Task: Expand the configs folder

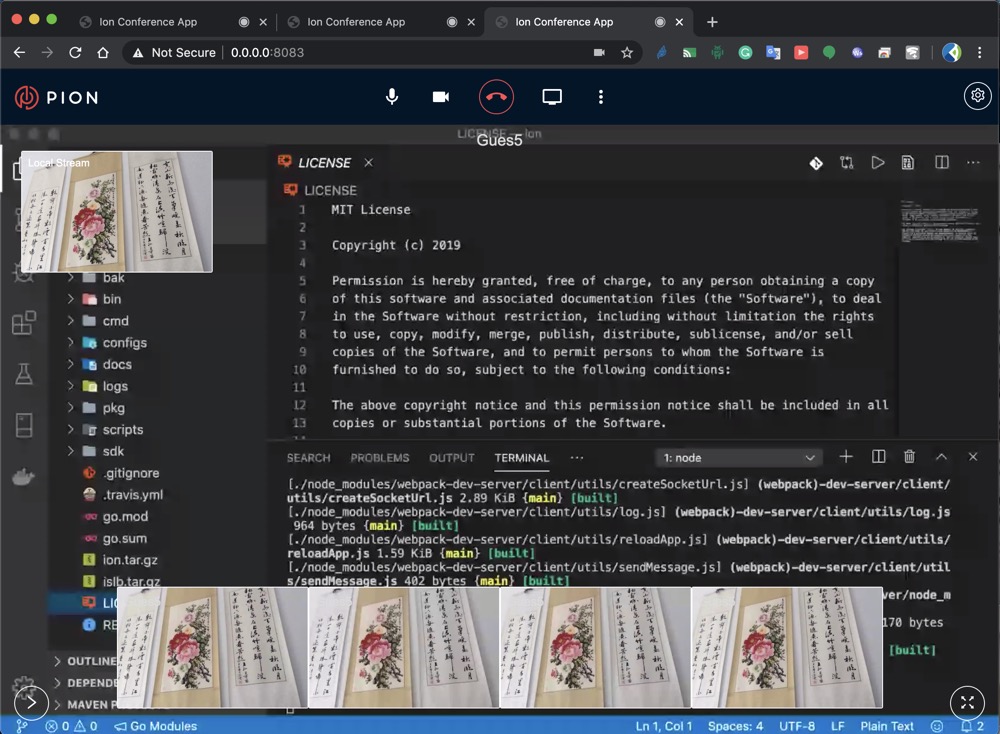Action: coord(124,342)
